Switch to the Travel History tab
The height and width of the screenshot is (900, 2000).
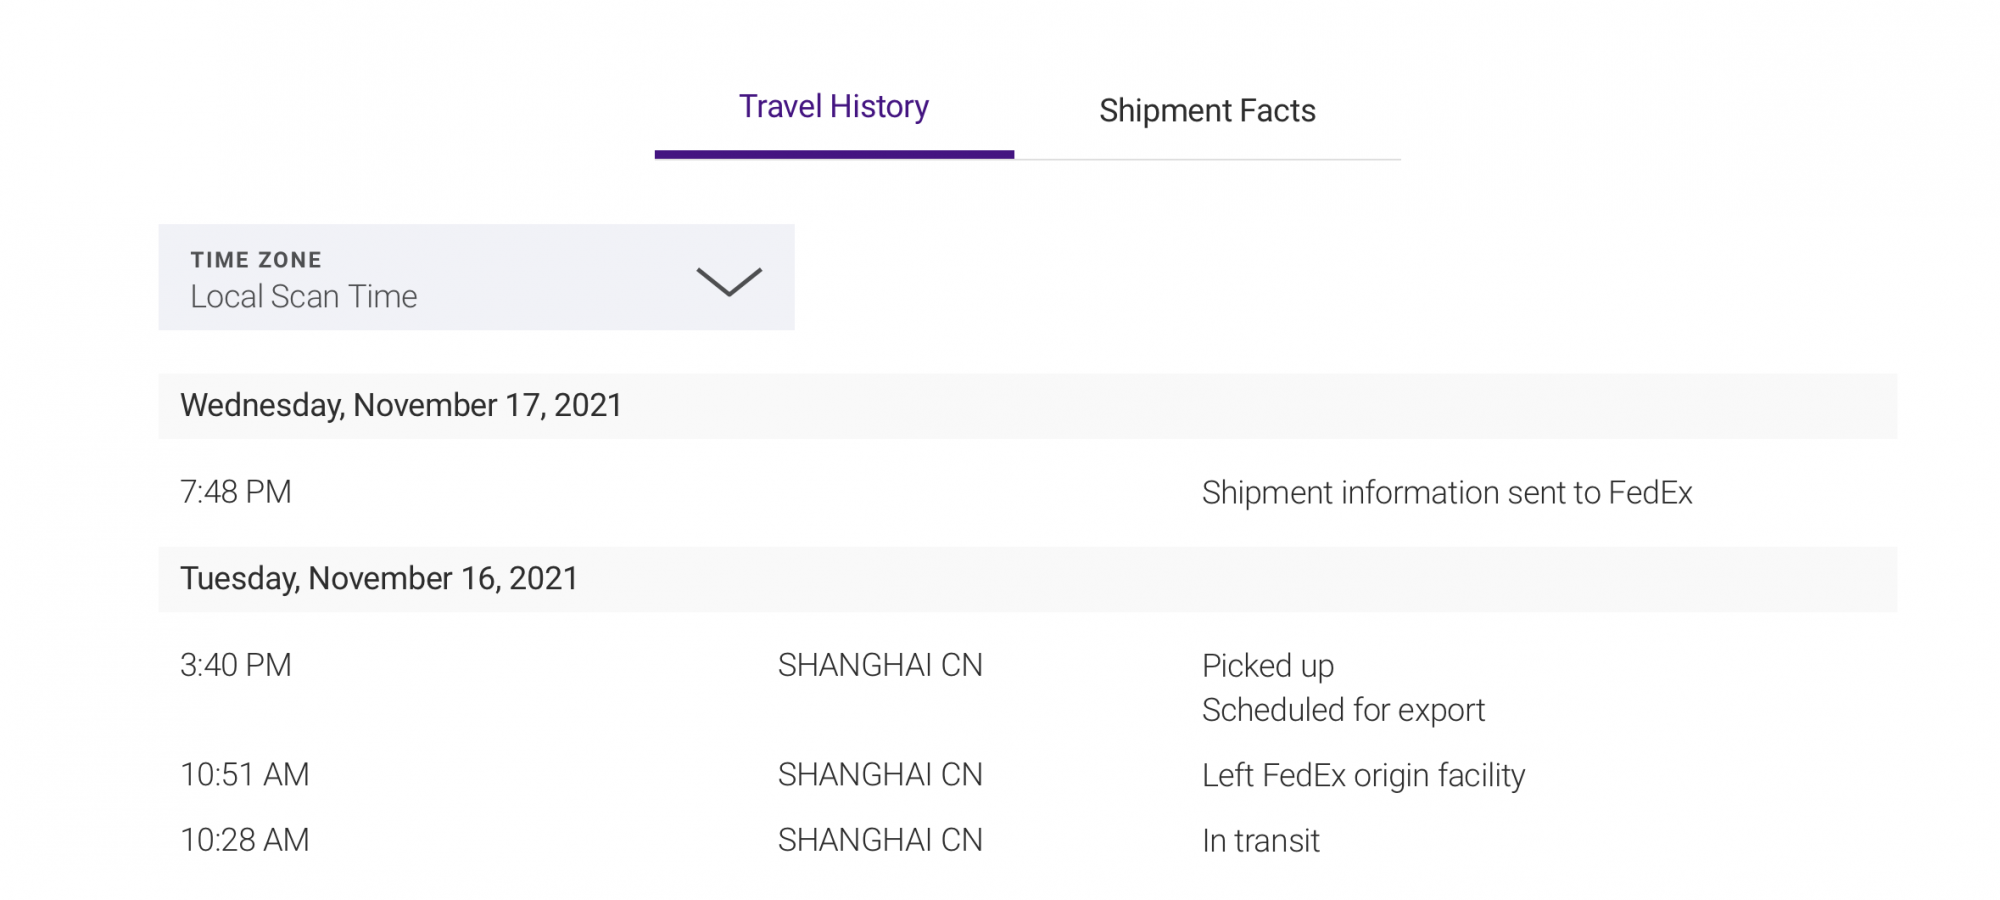click(833, 107)
